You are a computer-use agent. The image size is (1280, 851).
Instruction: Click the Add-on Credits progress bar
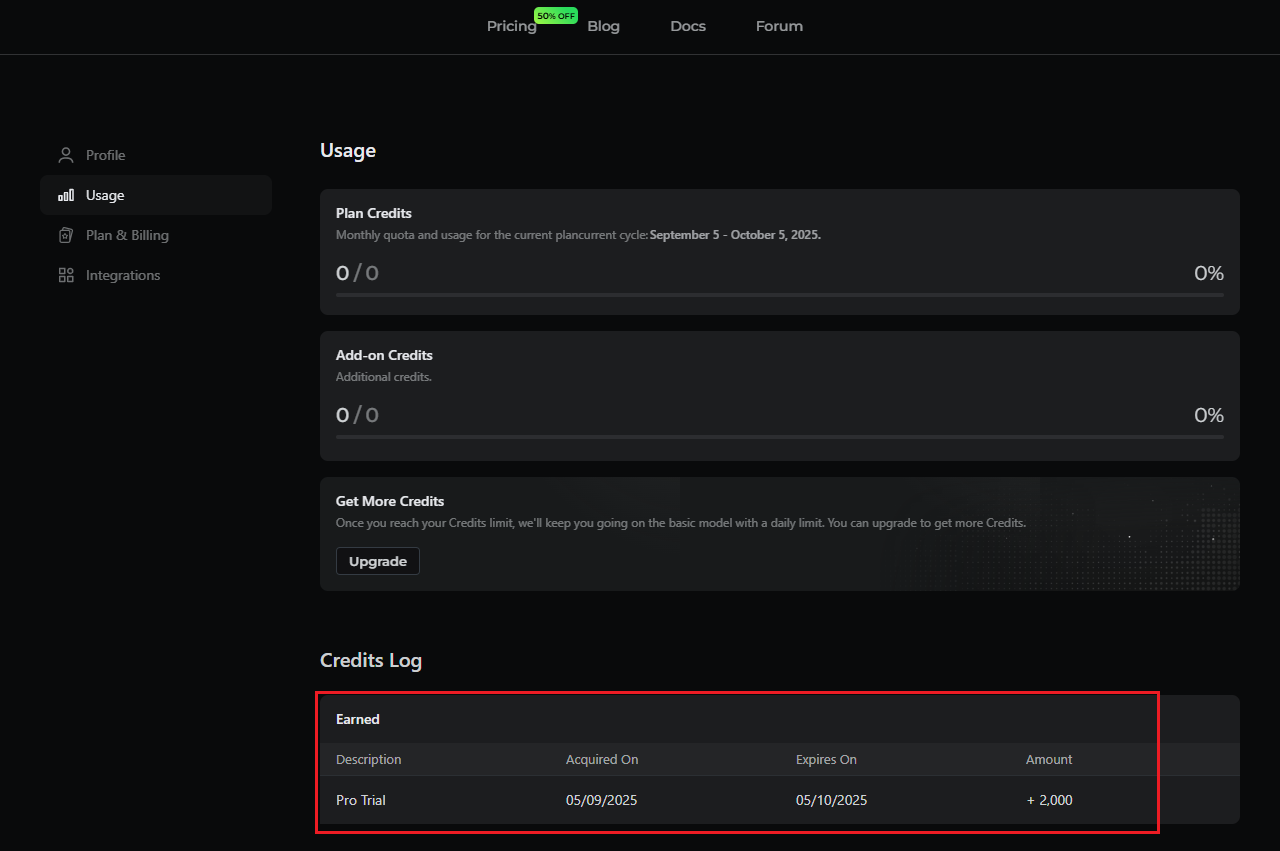779,437
